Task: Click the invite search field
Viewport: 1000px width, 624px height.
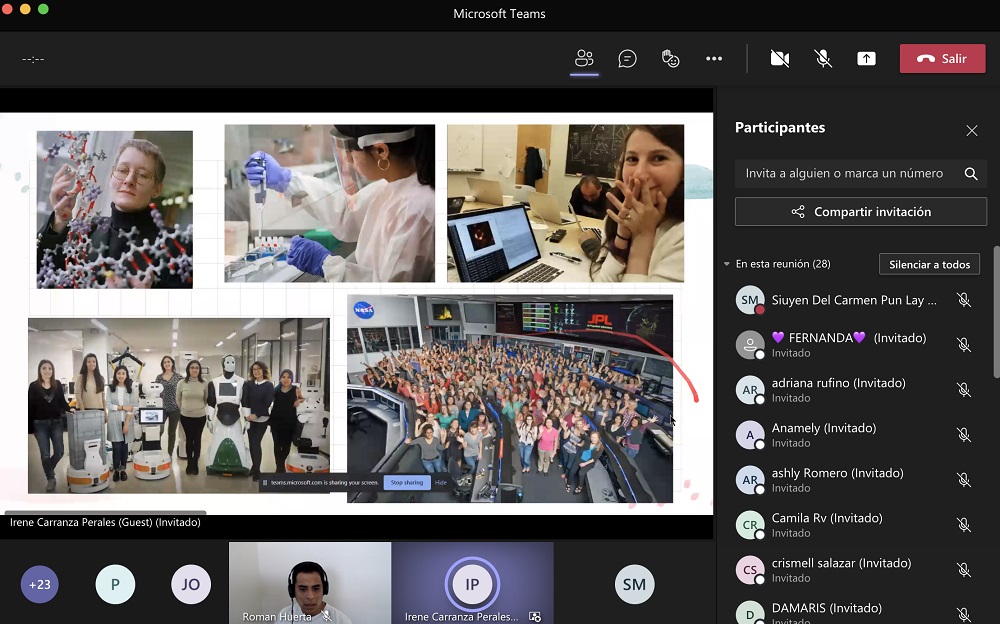Action: point(860,174)
